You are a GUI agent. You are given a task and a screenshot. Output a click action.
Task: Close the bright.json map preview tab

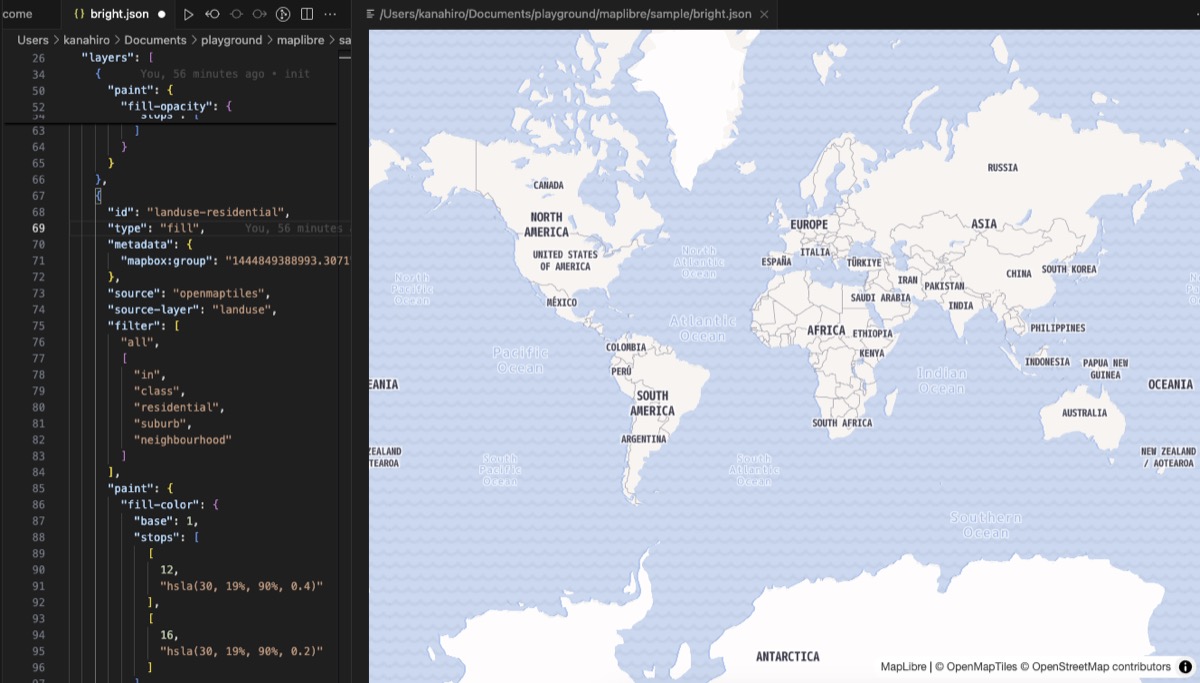[x=765, y=14]
